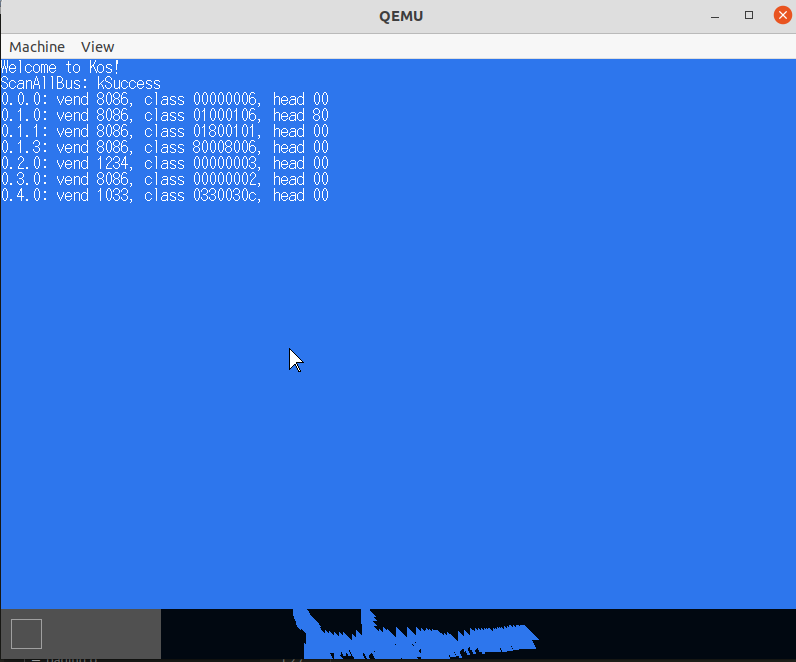Click the 'ScanAllBus: kSuccess' line
This screenshot has width=796, height=662.
tap(81, 83)
